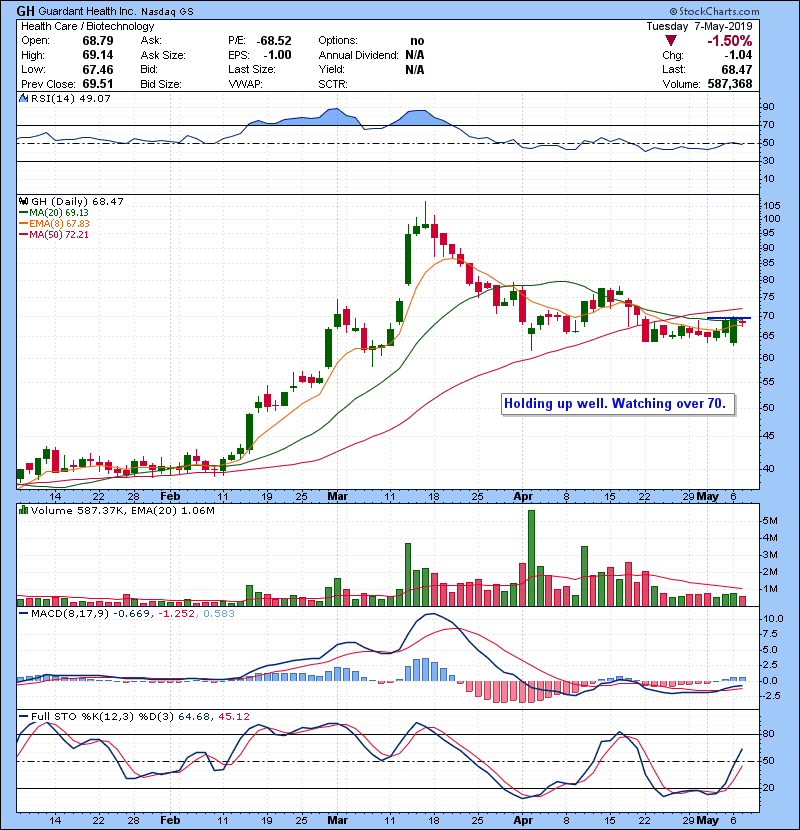Select the Prev Close value 69.51
Screen dimensions: 800x830
98,84
